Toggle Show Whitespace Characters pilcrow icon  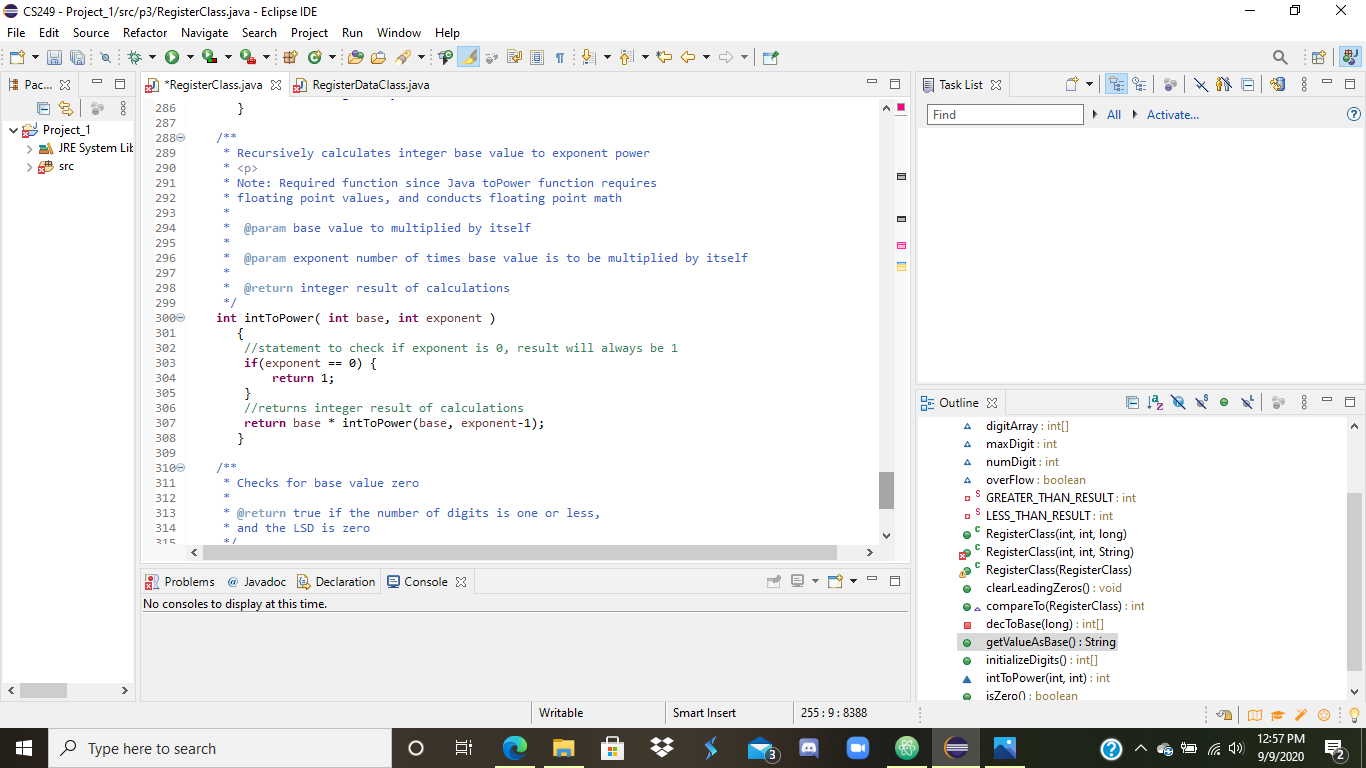point(560,58)
